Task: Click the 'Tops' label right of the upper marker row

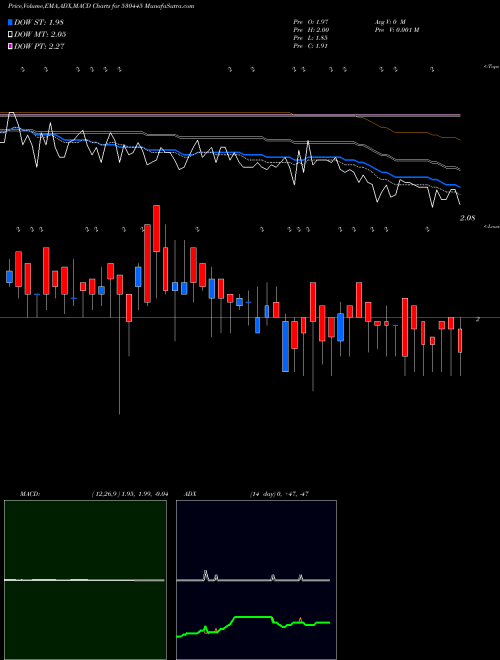Action: [492, 67]
